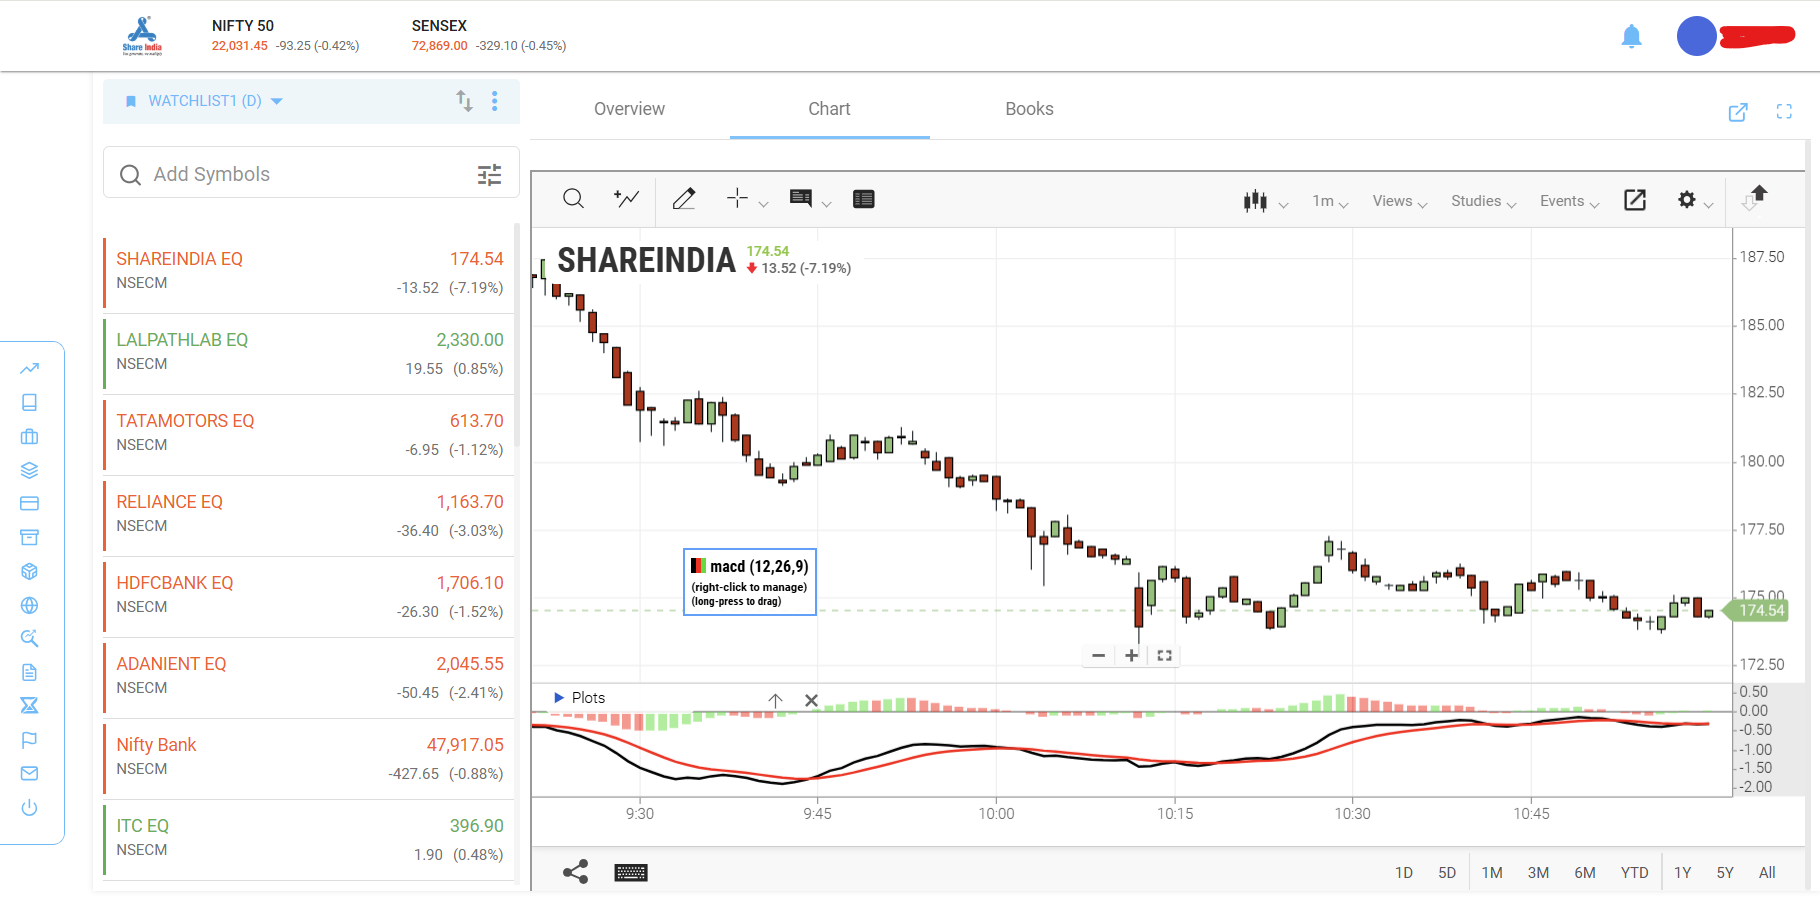The height and width of the screenshot is (899, 1820).
Task: Expand the chart panel to fullscreen
Action: tap(1784, 112)
